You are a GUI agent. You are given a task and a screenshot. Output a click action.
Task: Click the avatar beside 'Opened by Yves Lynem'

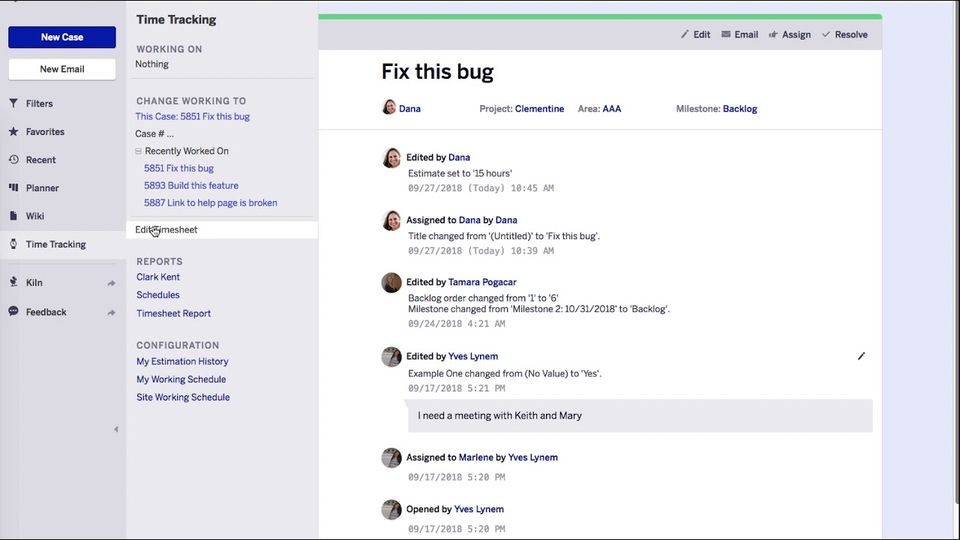click(391, 509)
